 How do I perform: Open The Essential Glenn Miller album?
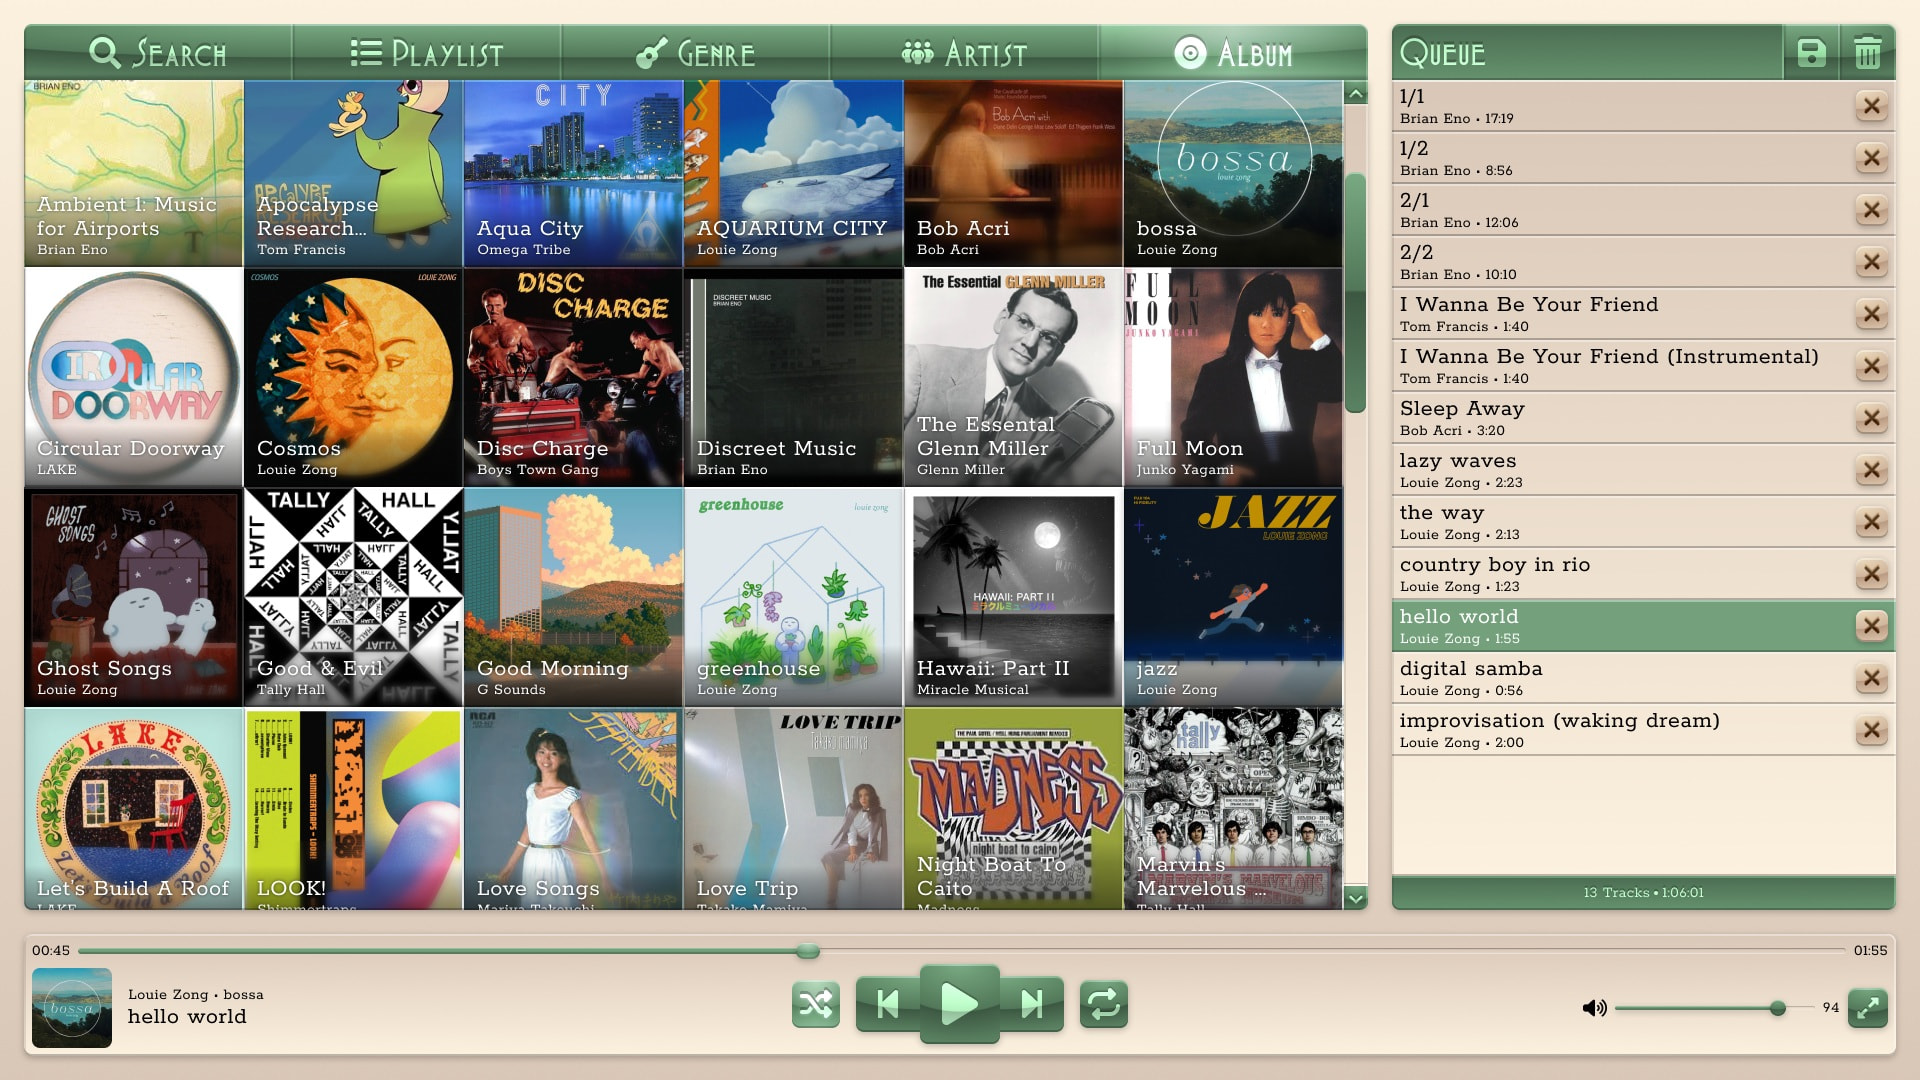[1014, 377]
